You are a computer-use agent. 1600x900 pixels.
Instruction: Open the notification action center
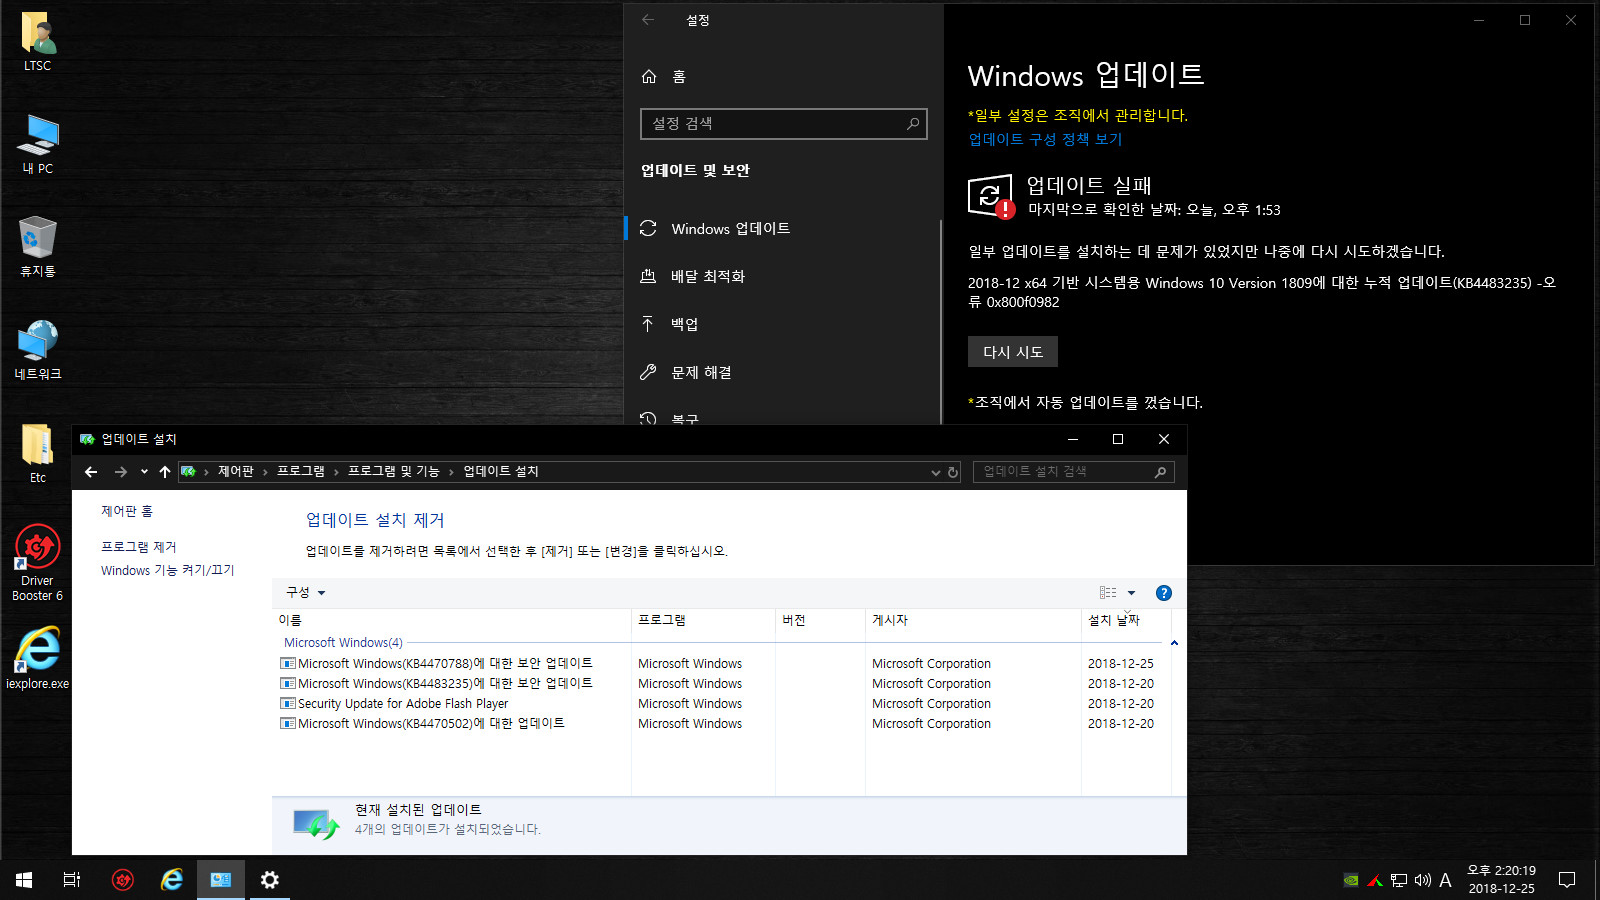coord(1567,880)
